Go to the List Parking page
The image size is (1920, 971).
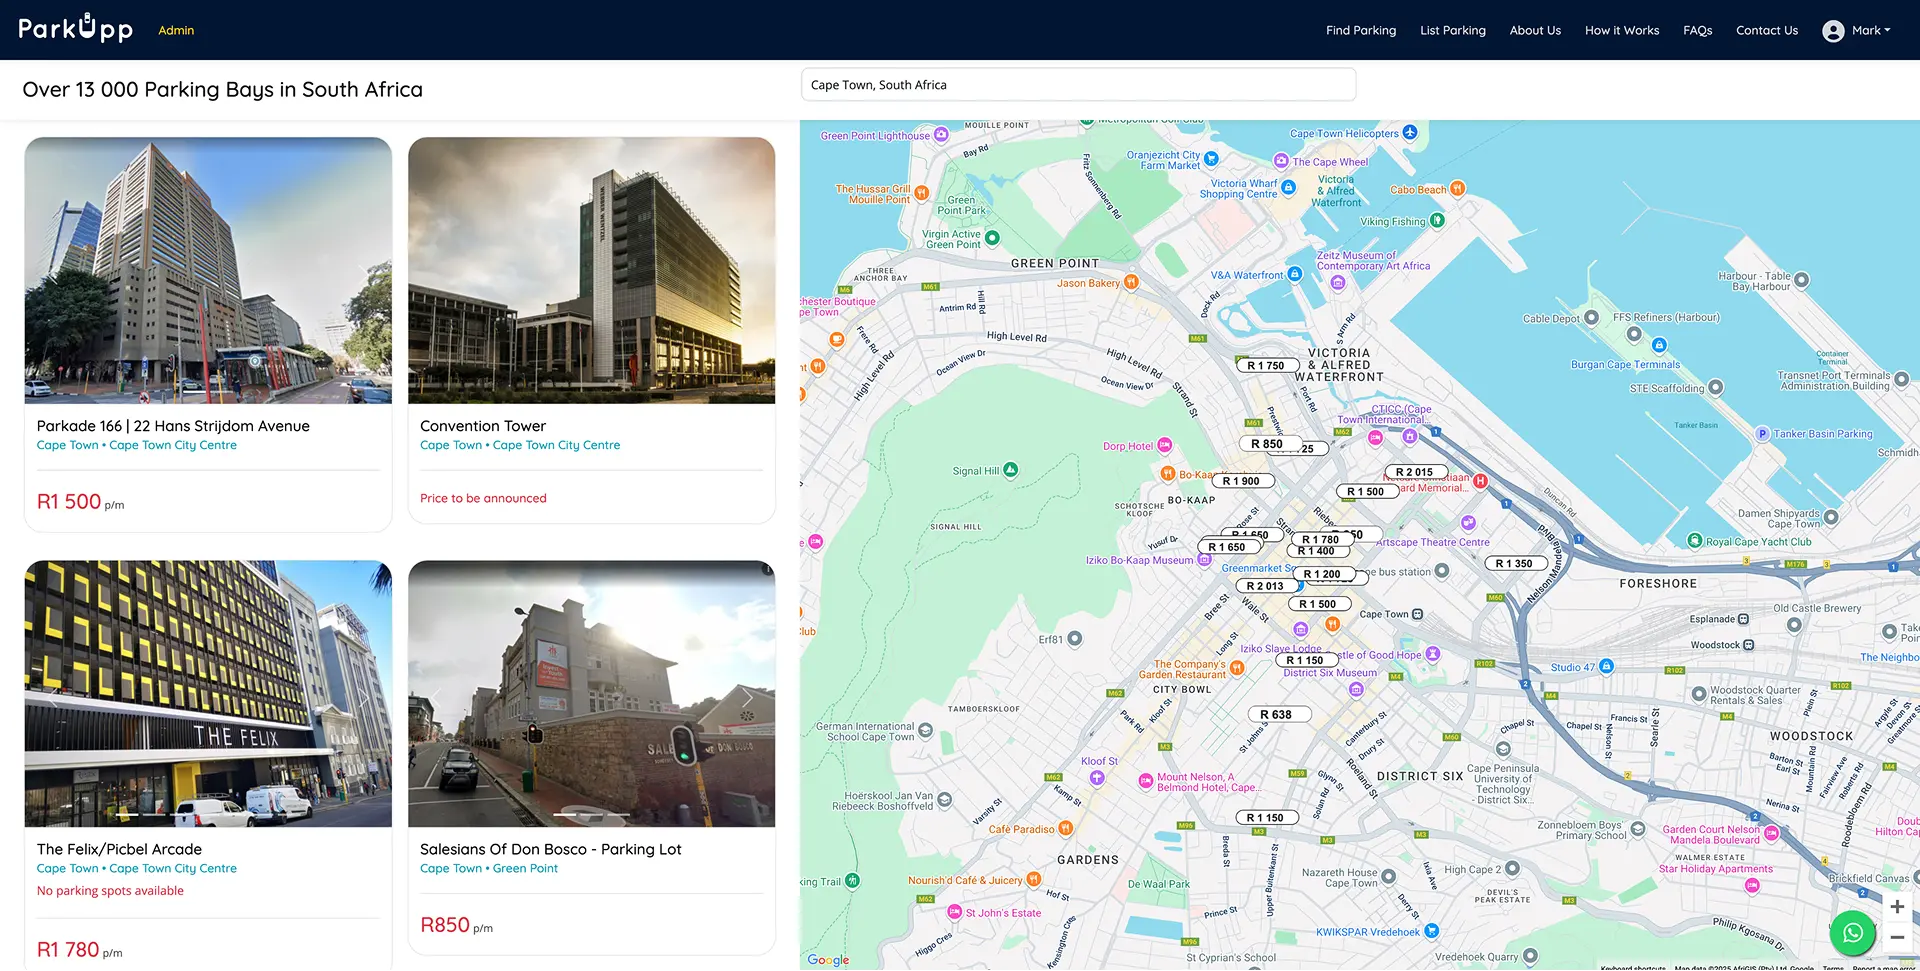(x=1452, y=30)
